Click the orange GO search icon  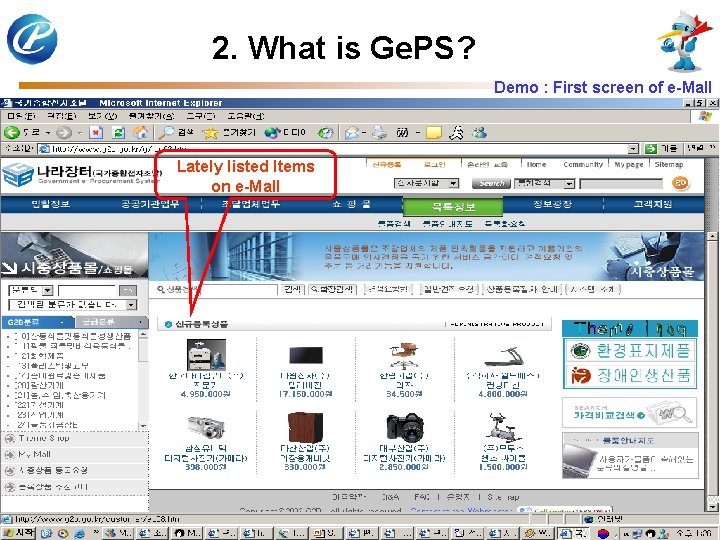pos(681,183)
